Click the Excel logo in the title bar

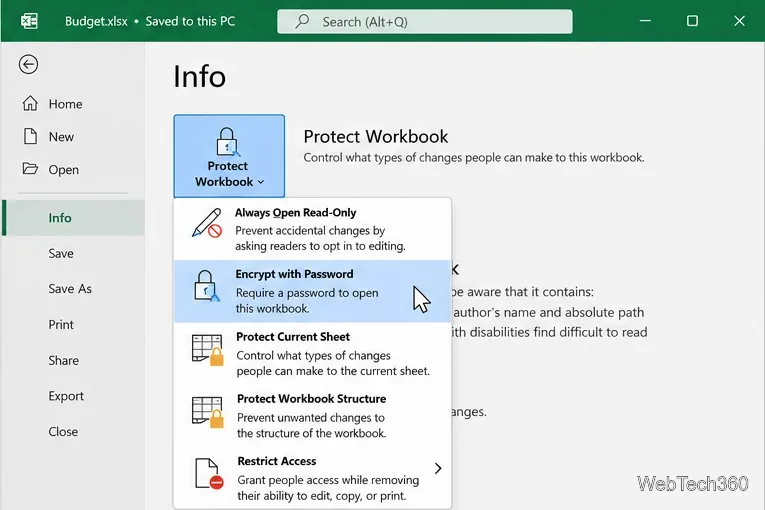pos(29,21)
